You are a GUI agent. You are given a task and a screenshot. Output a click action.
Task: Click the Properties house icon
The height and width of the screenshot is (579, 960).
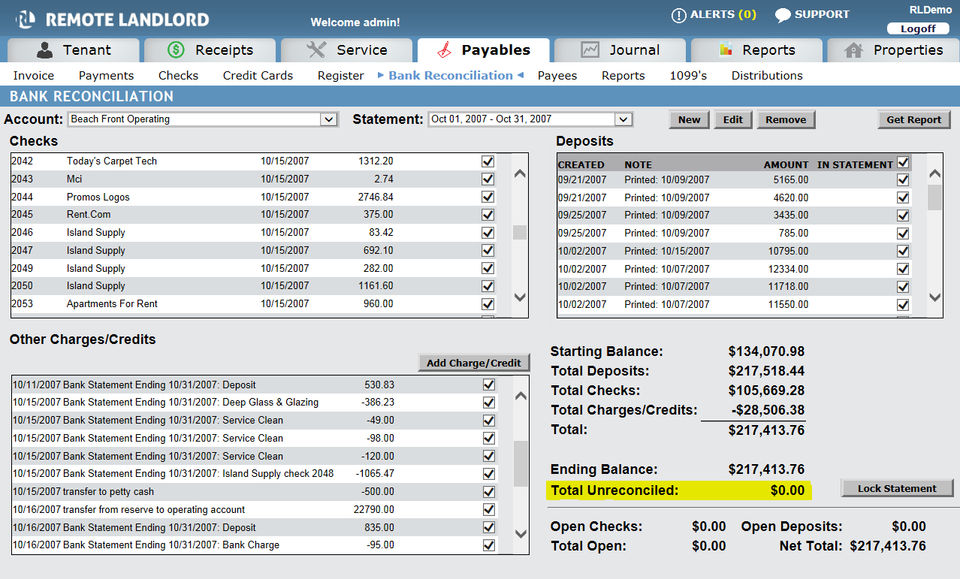(853, 50)
